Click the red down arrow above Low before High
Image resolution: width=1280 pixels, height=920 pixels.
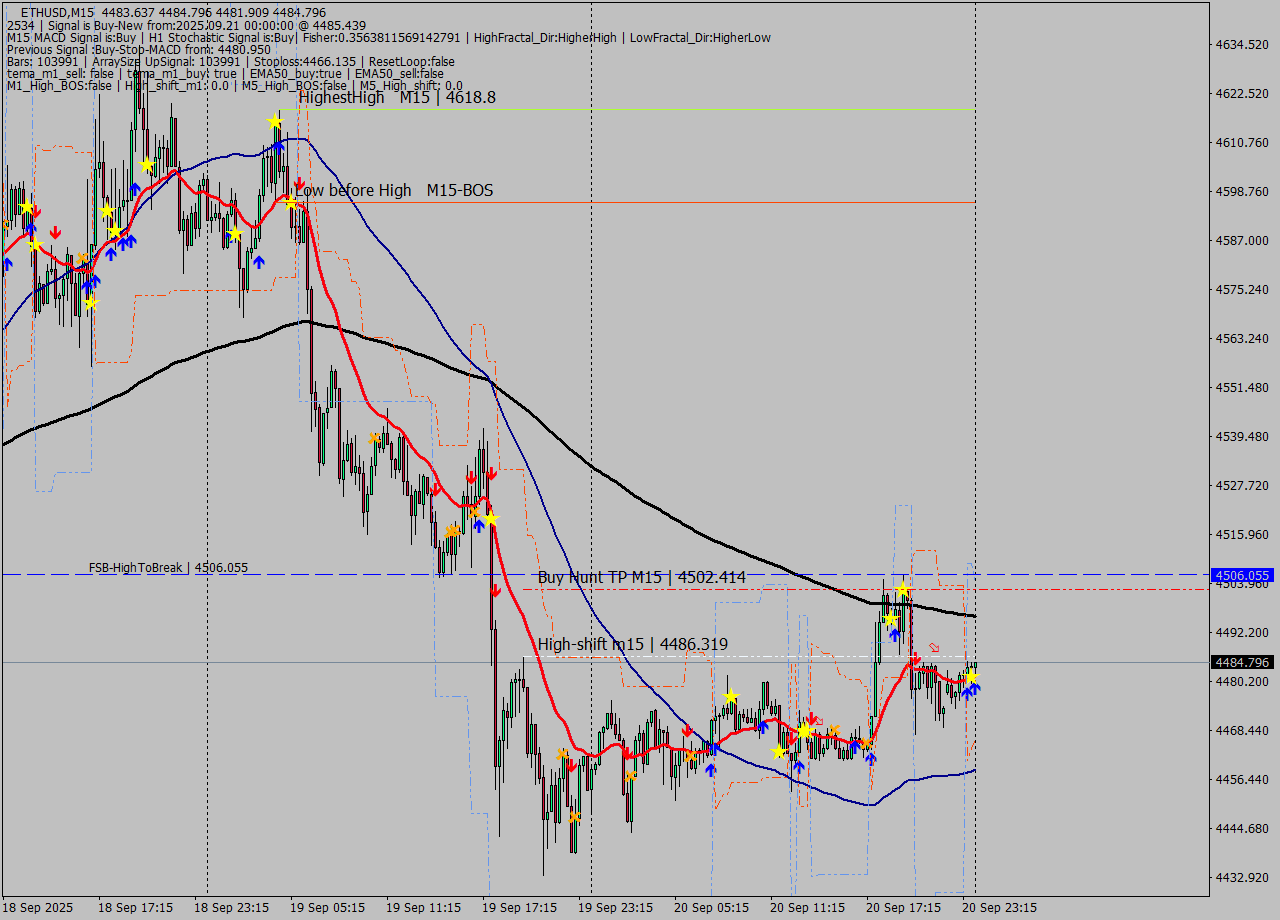tap(299, 184)
